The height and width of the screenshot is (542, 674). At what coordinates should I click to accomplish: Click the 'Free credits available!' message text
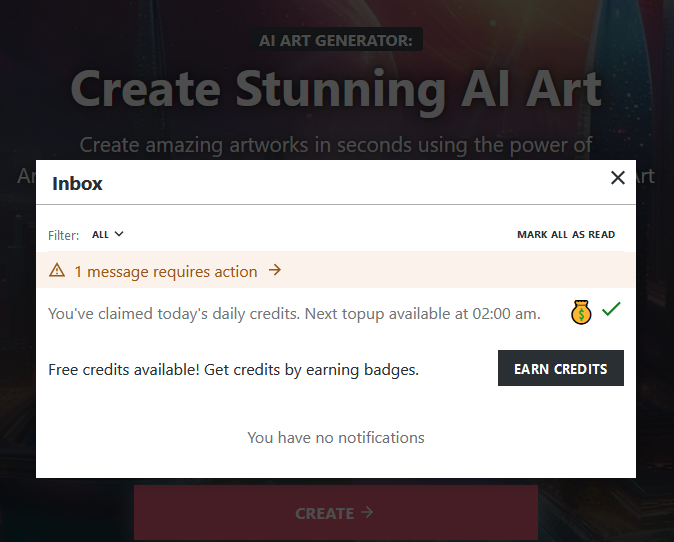(x=233, y=369)
